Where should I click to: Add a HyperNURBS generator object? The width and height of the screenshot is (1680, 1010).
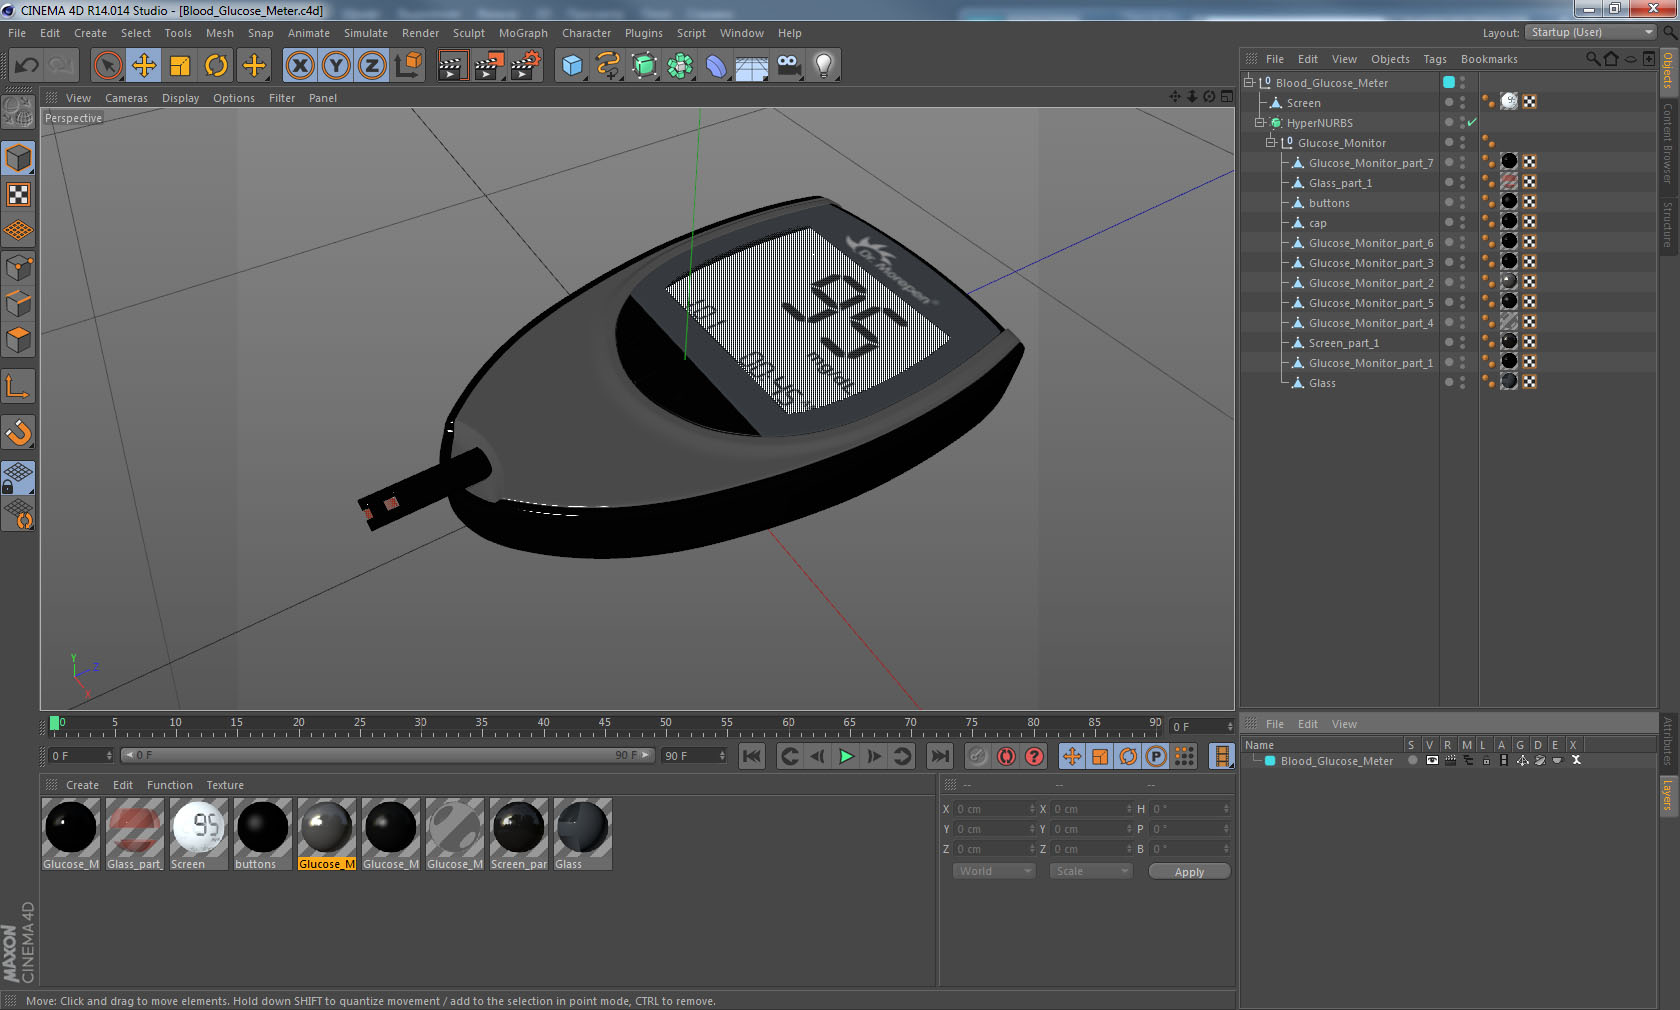pos(644,66)
